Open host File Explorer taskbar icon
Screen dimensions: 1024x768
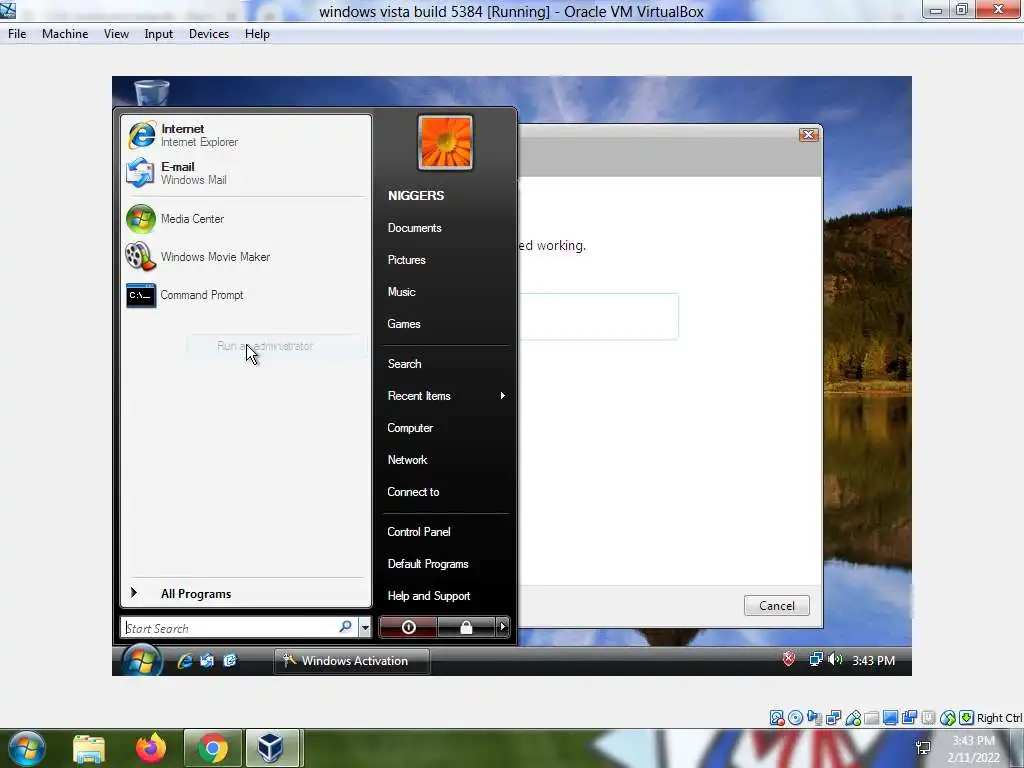pyautogui.click(x=89, y=748)
